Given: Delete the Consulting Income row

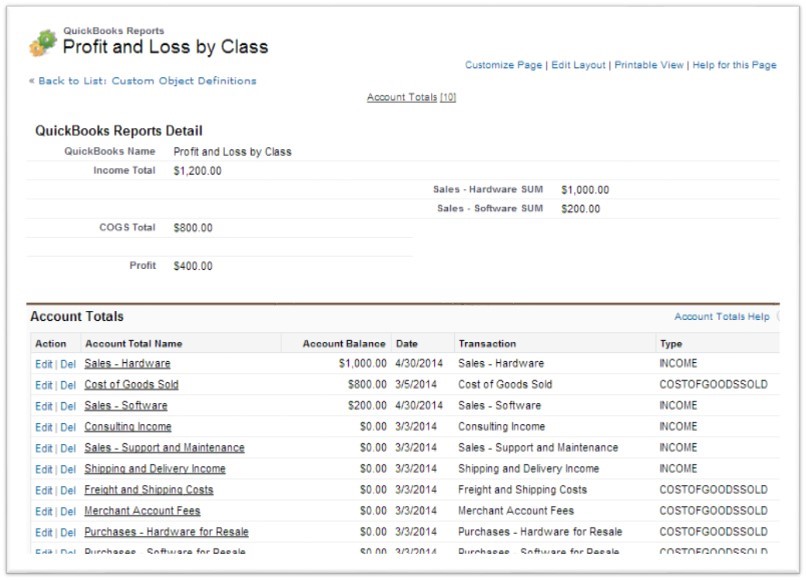Looking at the screenshot, I should coord(68,428).
